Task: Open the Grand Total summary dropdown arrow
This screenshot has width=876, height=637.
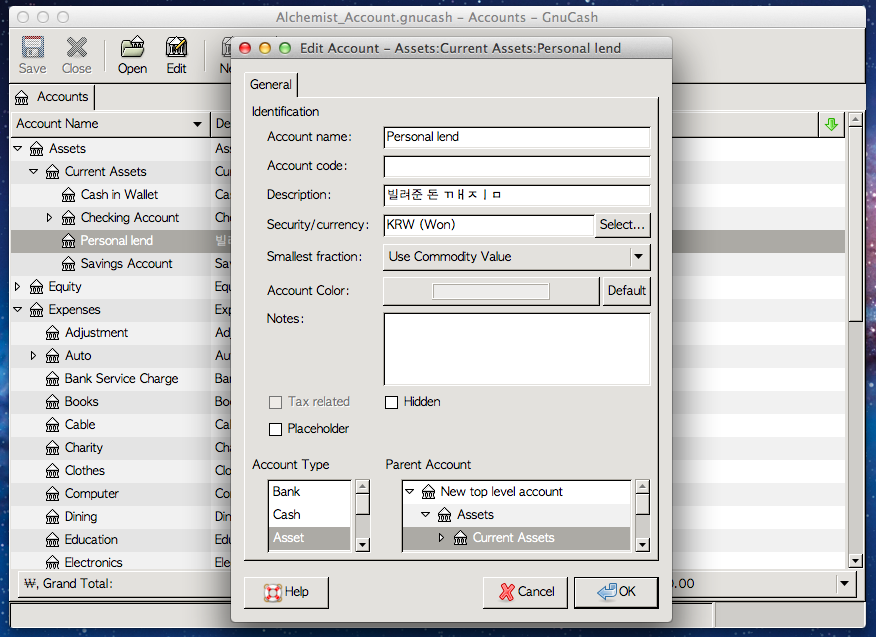Action: 845,584
